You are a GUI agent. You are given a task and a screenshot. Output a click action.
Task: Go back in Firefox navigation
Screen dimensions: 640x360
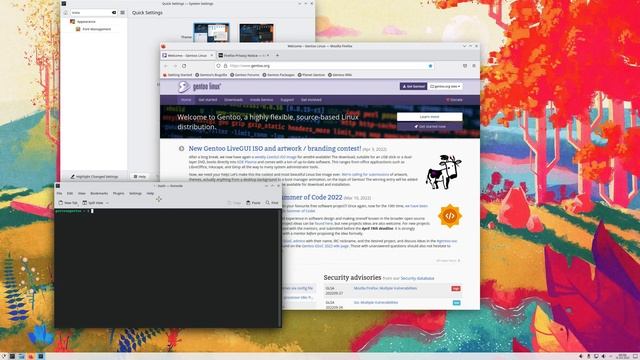(166, 66)
